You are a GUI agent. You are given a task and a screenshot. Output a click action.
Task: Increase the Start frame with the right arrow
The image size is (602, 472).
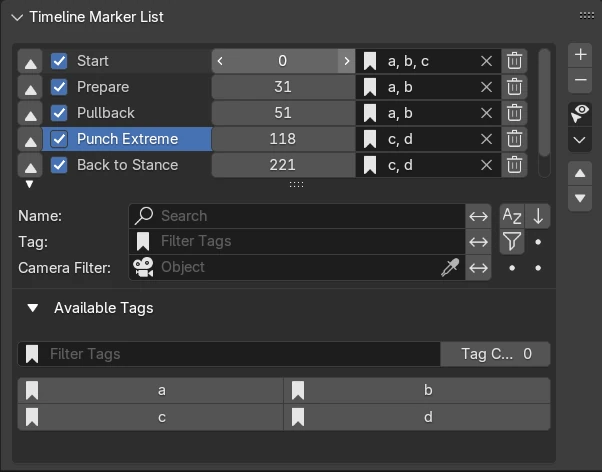point(347,61)
